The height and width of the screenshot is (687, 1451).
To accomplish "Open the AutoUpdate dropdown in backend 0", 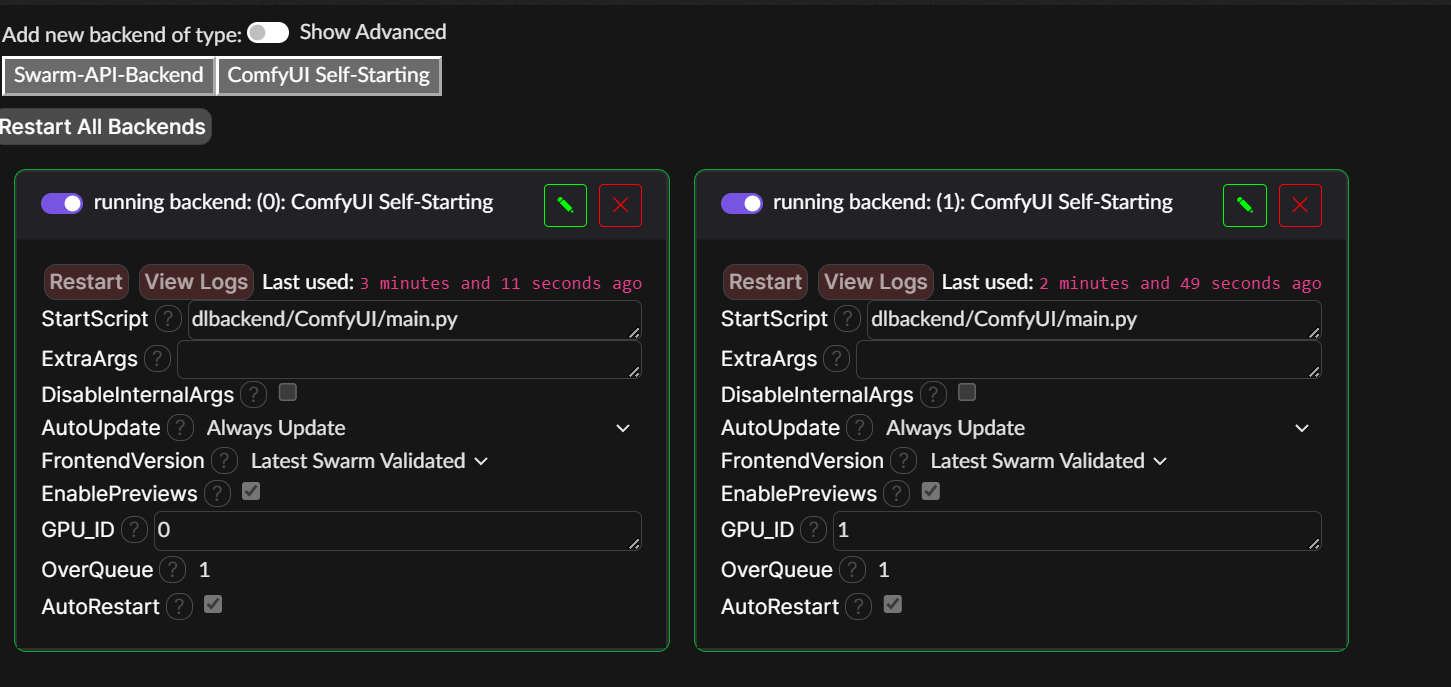I will (420, 428).
